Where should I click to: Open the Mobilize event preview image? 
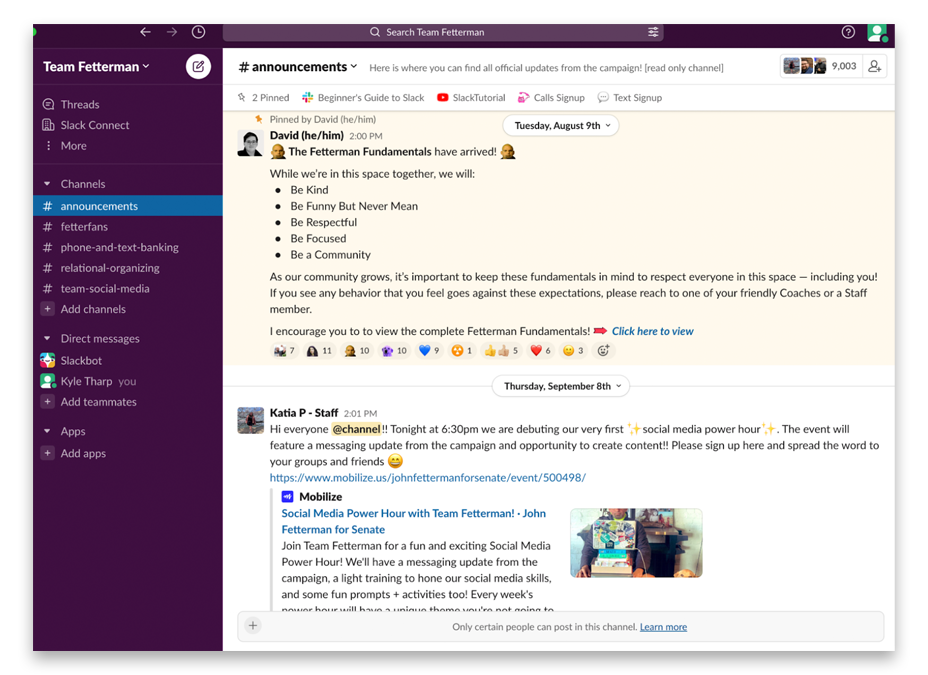click(x=636, y=542)
